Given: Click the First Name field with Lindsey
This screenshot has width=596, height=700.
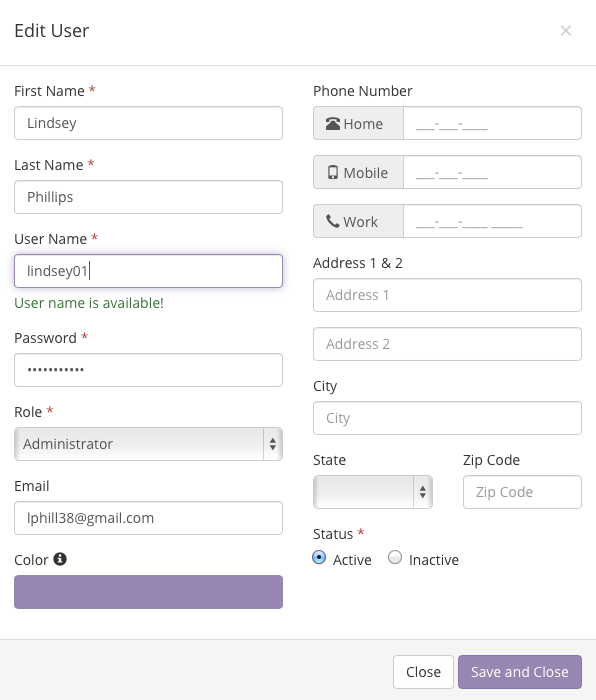Looking at the screenshot, I should click(x=148, y=123).
